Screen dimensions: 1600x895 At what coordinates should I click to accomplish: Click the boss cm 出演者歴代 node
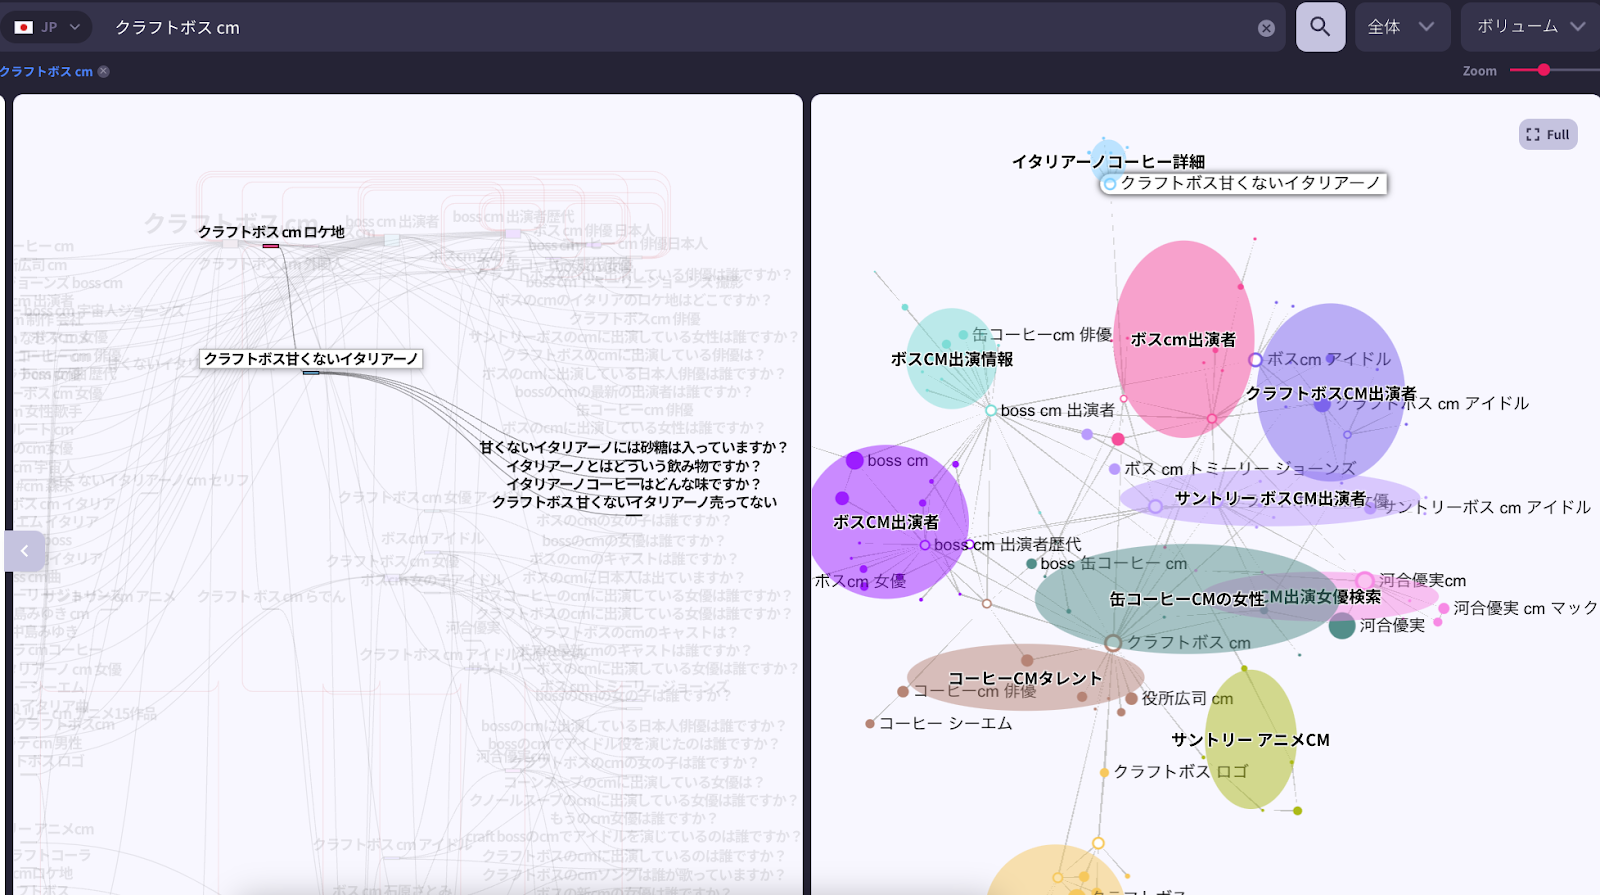tap(1000, 545)
